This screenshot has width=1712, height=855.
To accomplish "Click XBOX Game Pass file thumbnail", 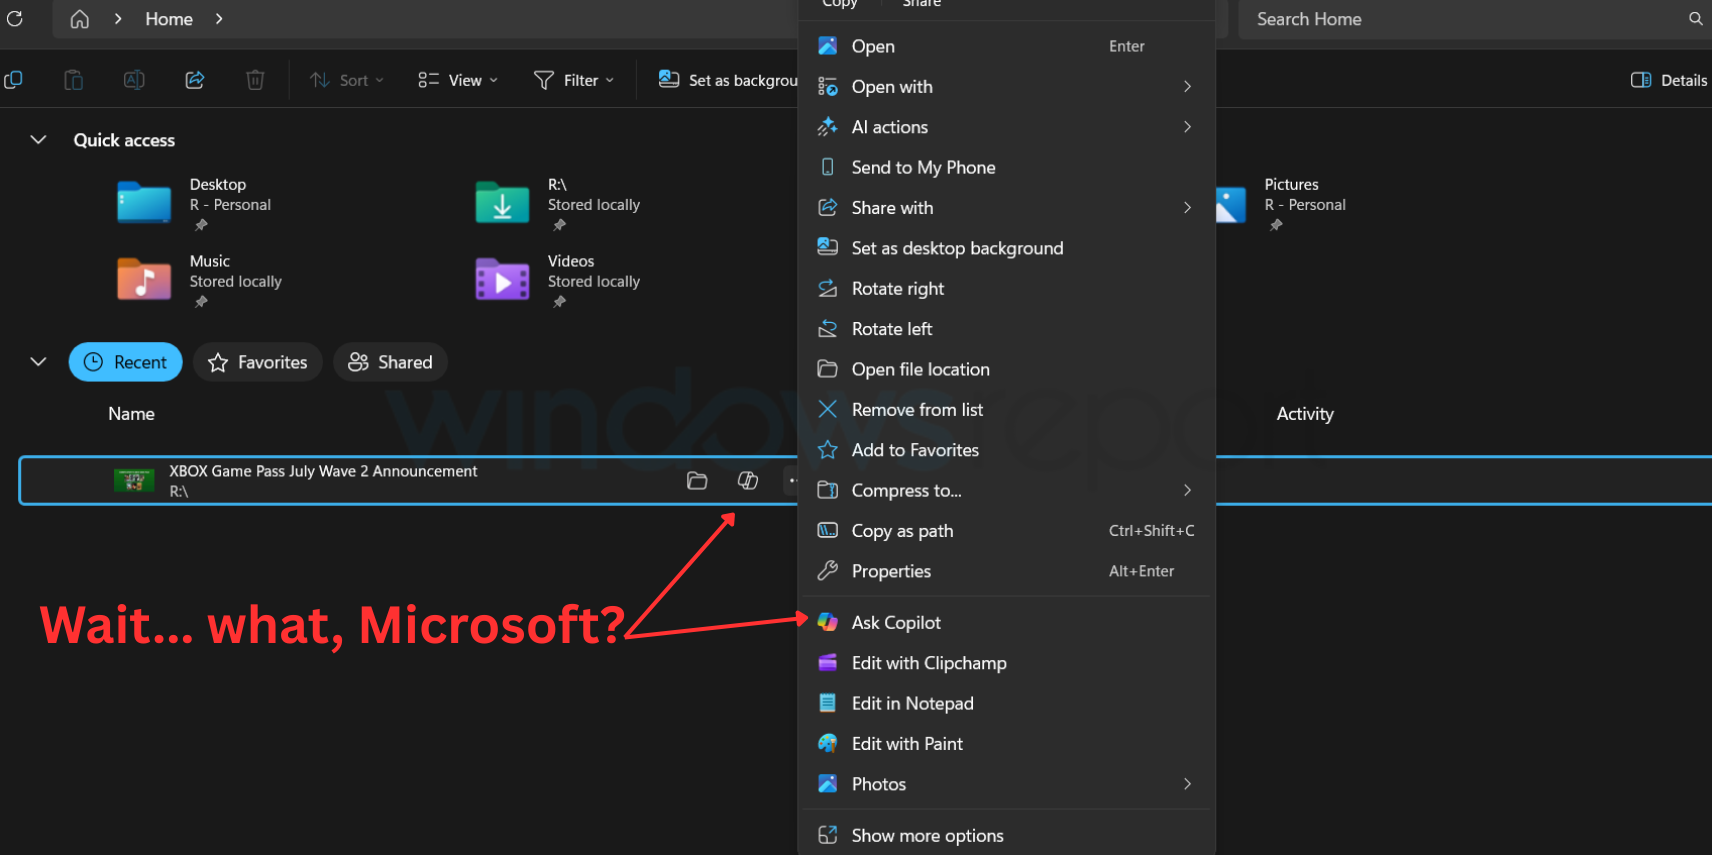I will [134, 481].
